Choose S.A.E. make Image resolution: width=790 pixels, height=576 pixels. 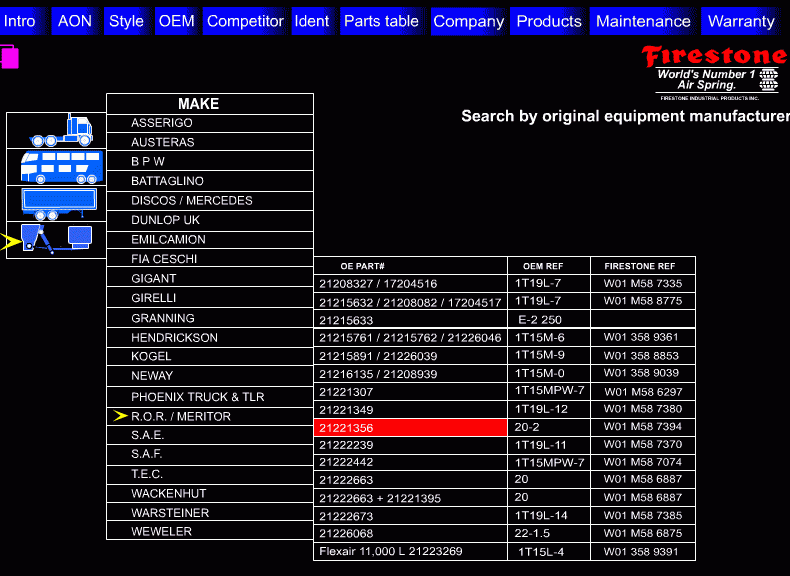coord(210,435)
